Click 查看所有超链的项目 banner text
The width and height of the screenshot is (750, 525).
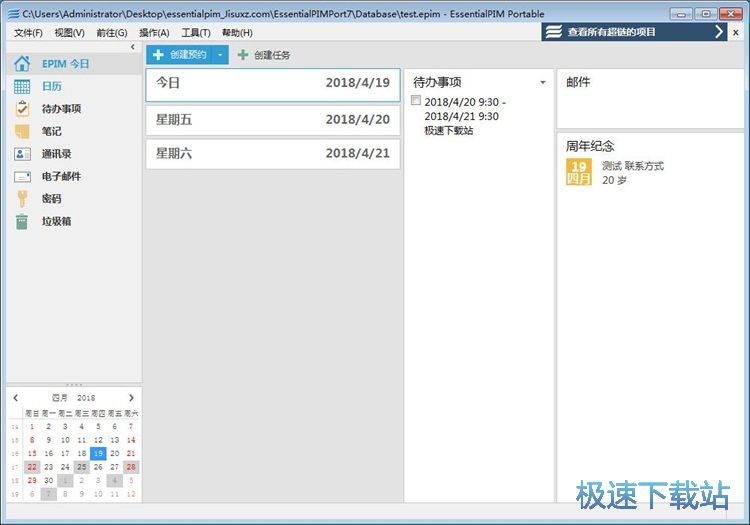tap(611, 32)
